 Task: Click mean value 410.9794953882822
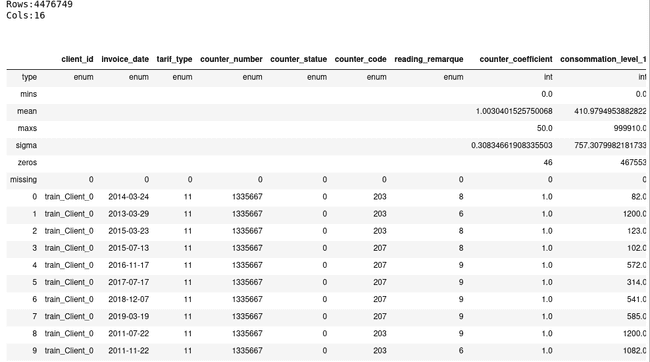pyautogui.click(x=610, y=111)
